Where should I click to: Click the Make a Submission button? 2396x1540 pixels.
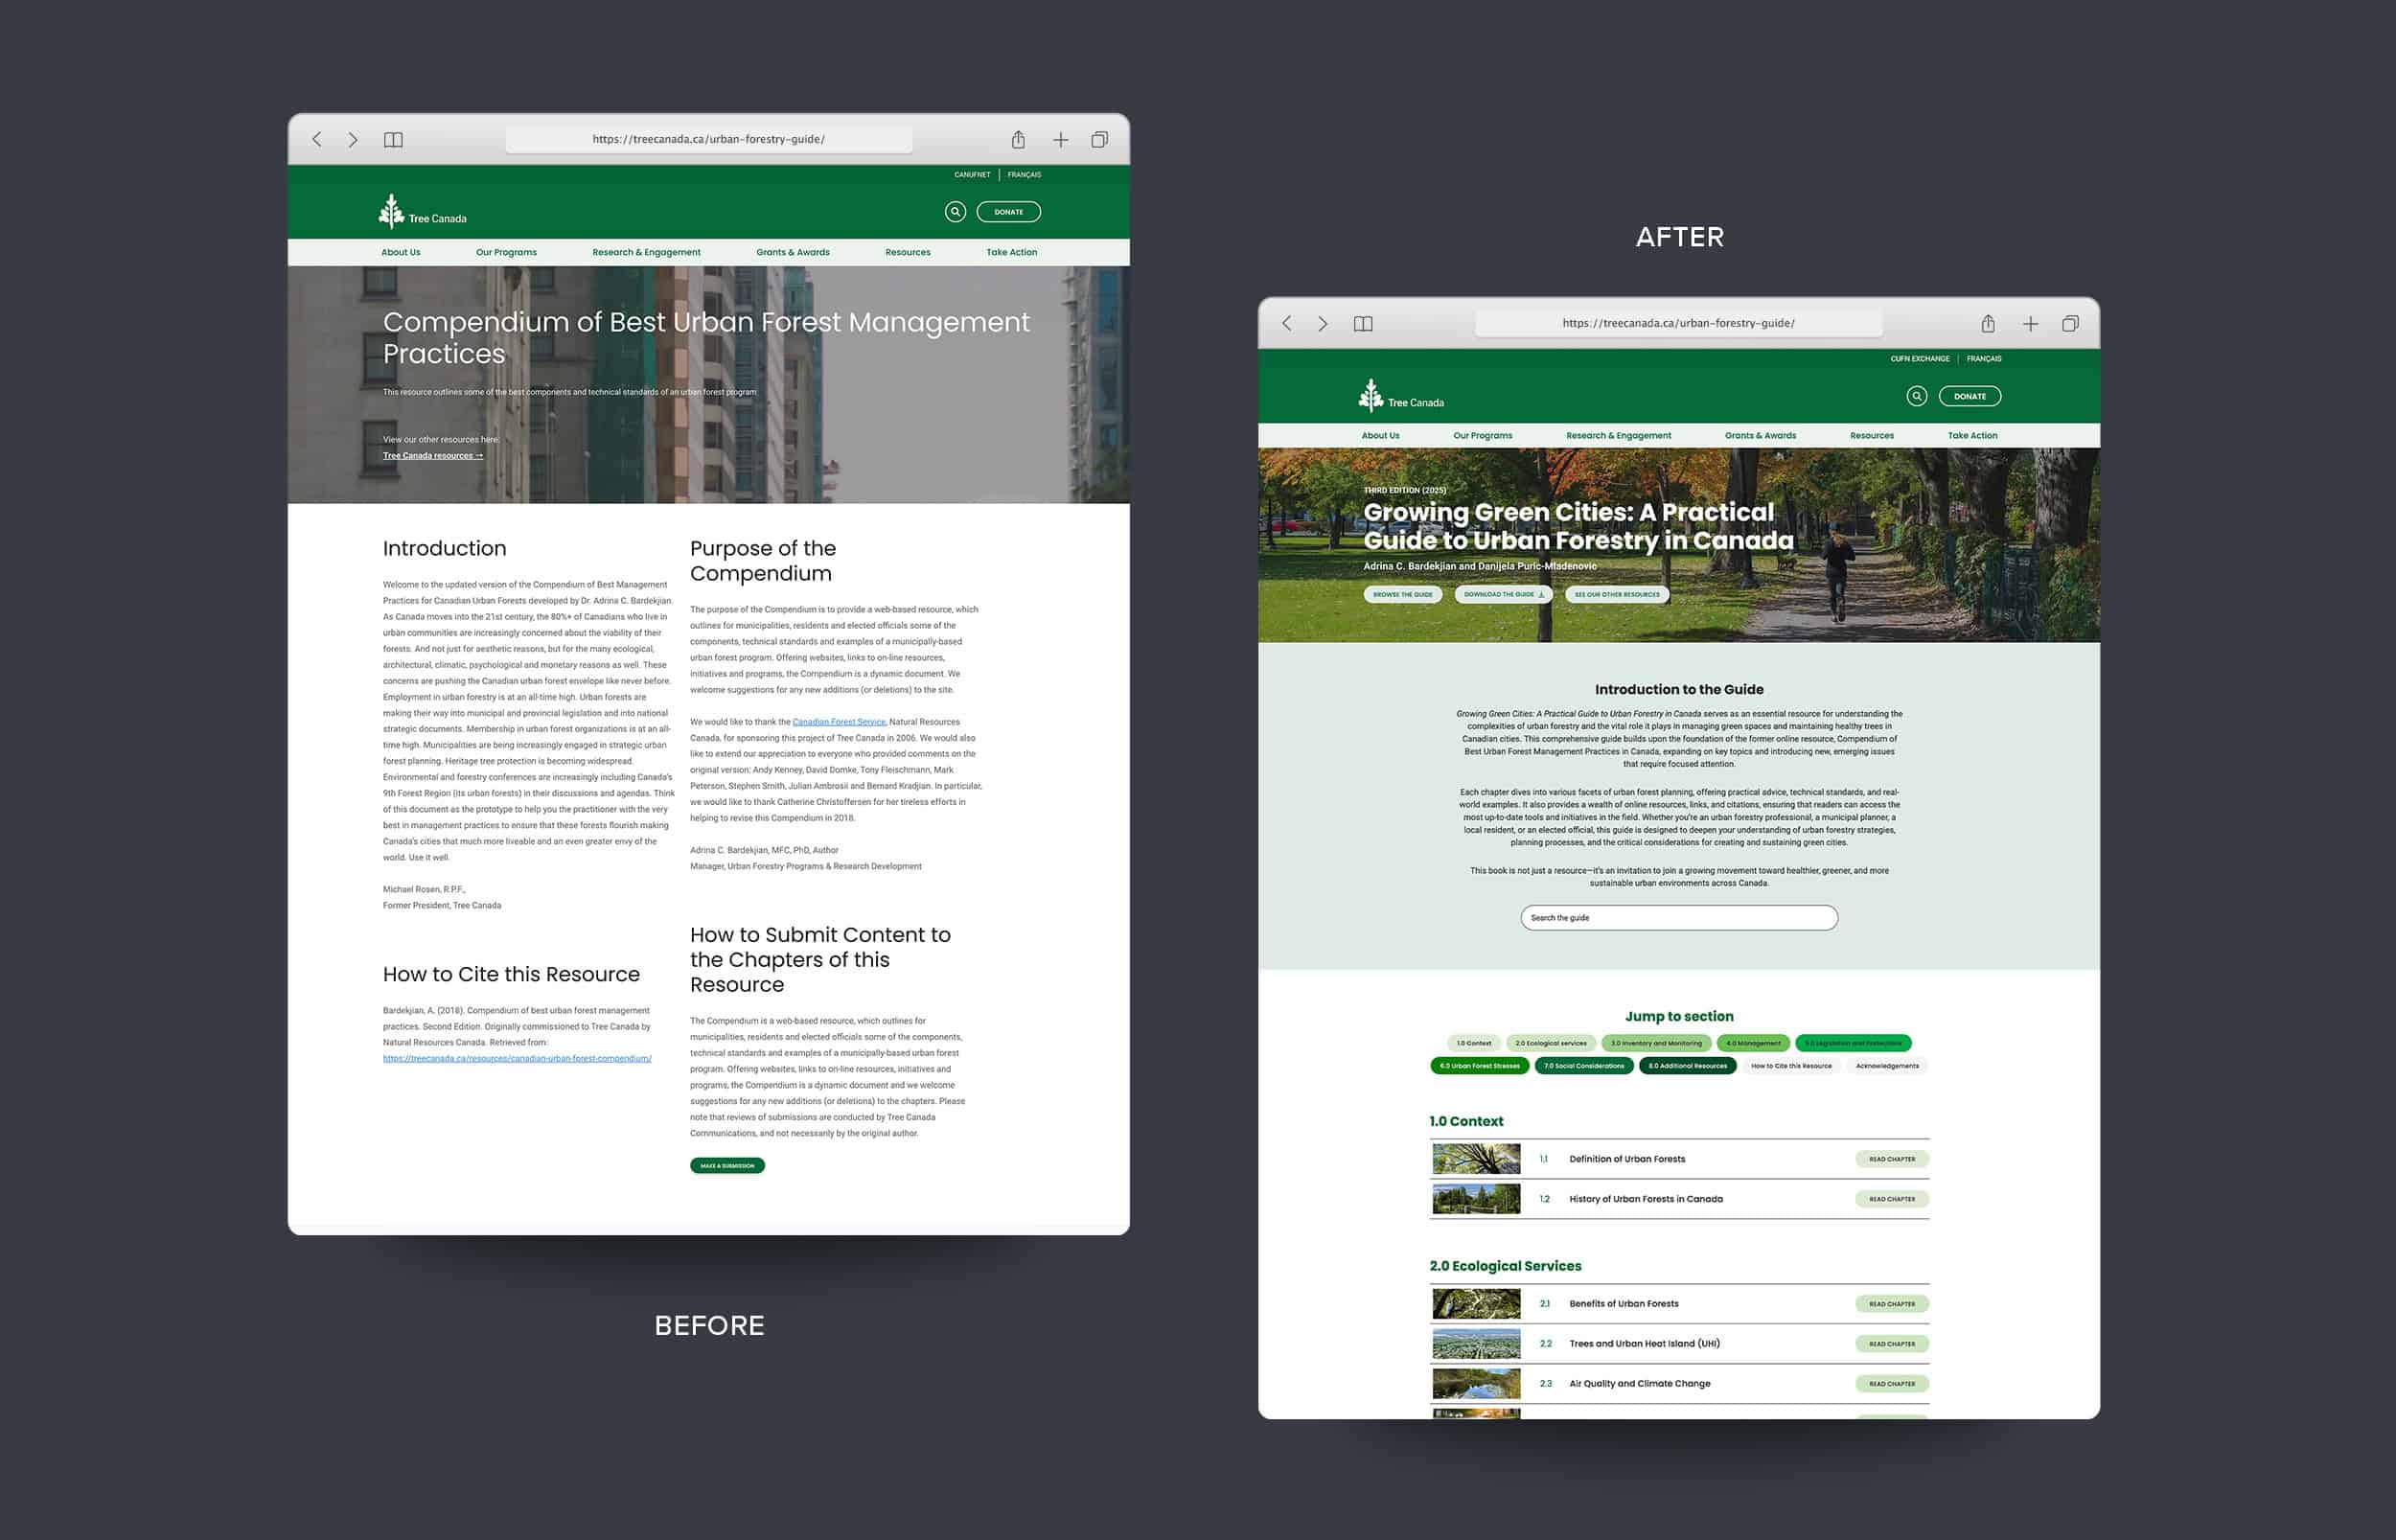click(x=727, y=1166)
